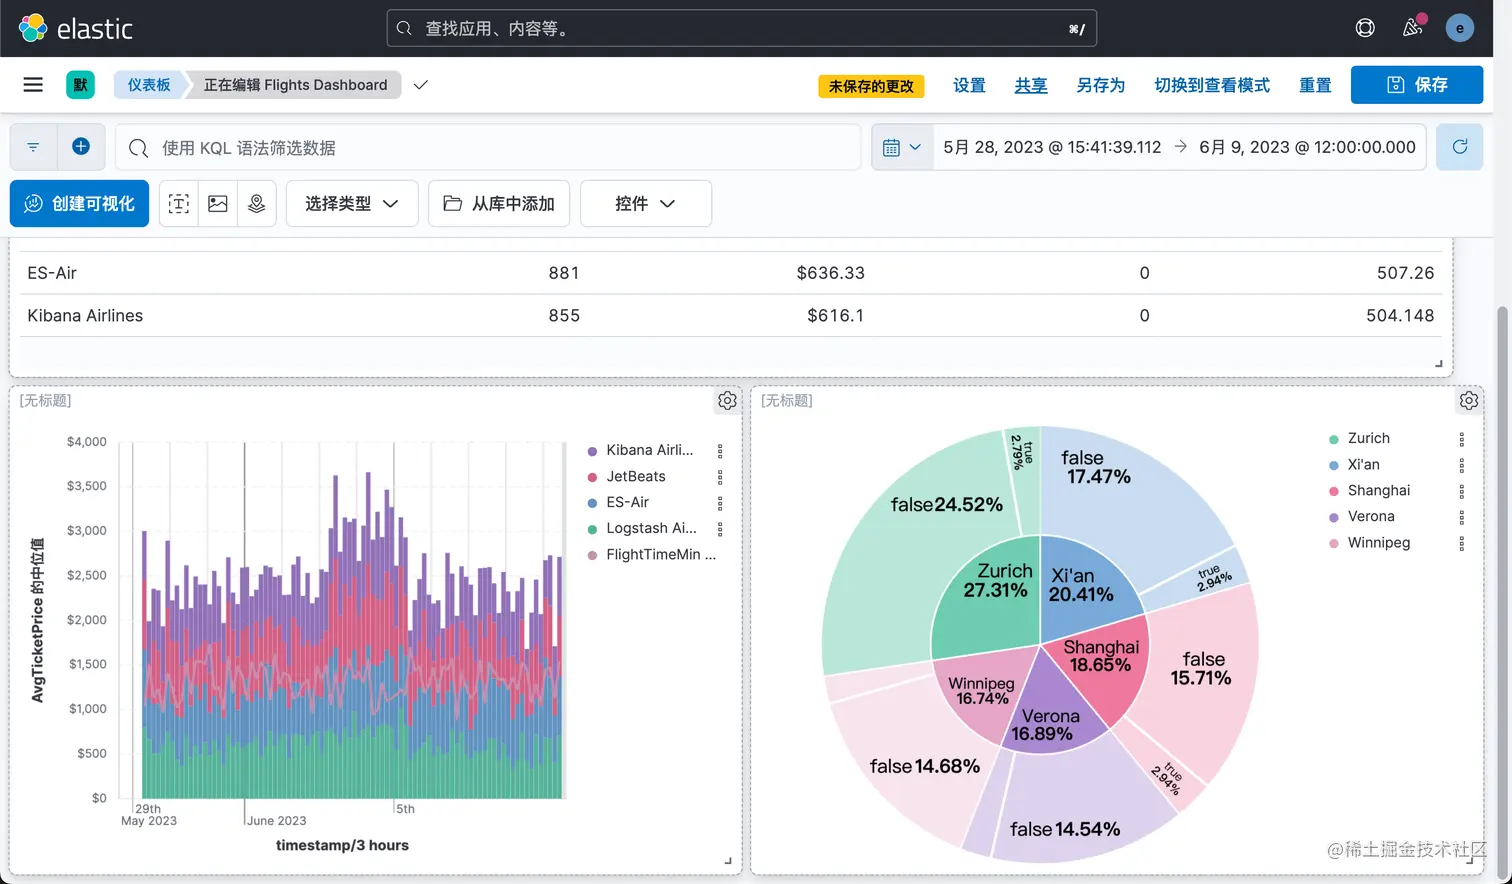Click the 504.148 table value

pos(1399,316)
